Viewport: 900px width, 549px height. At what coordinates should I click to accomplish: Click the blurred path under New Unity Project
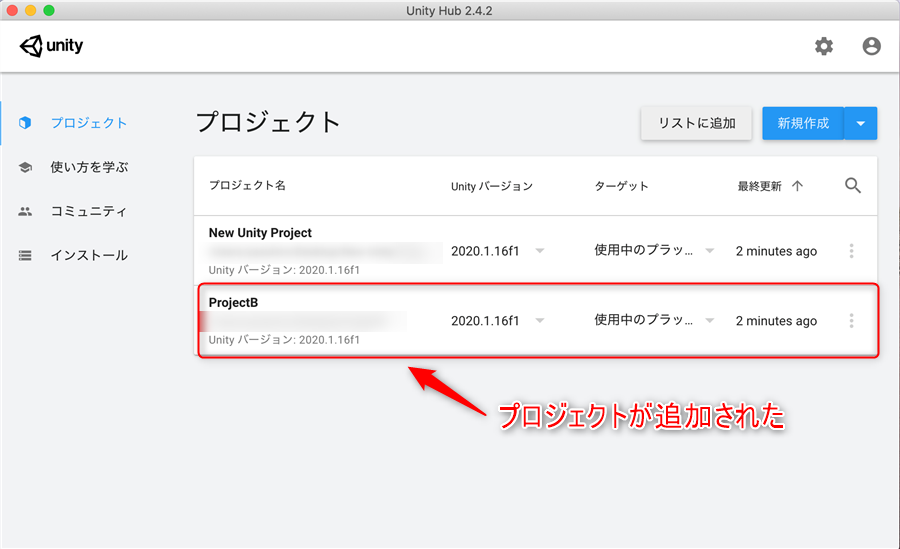click(325, 252)
